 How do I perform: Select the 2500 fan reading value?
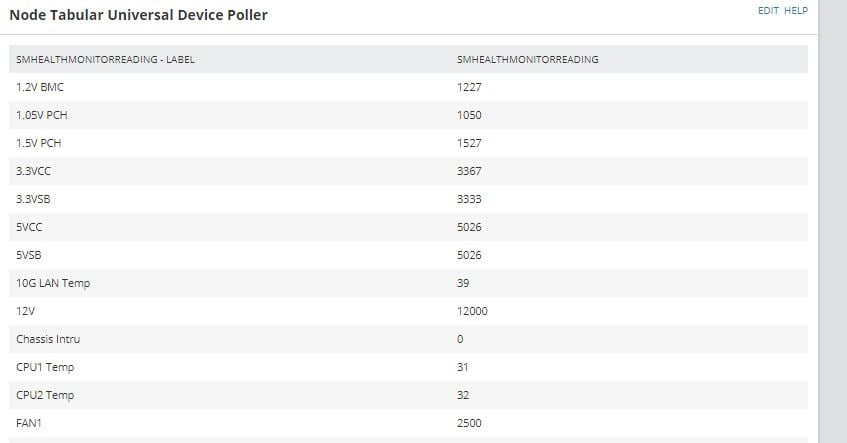[469, 424]
